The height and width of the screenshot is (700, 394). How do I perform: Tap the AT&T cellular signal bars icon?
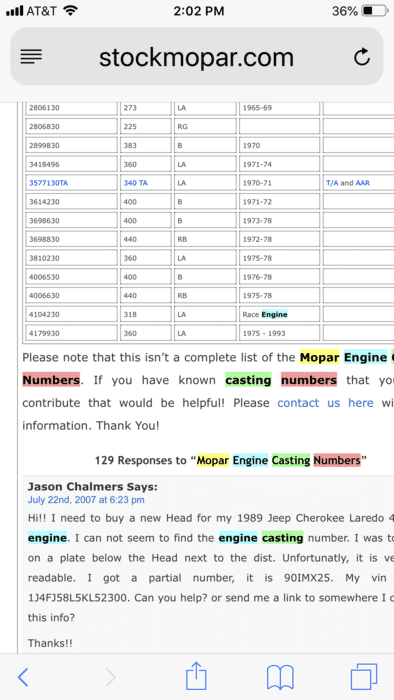coord(14,11)
